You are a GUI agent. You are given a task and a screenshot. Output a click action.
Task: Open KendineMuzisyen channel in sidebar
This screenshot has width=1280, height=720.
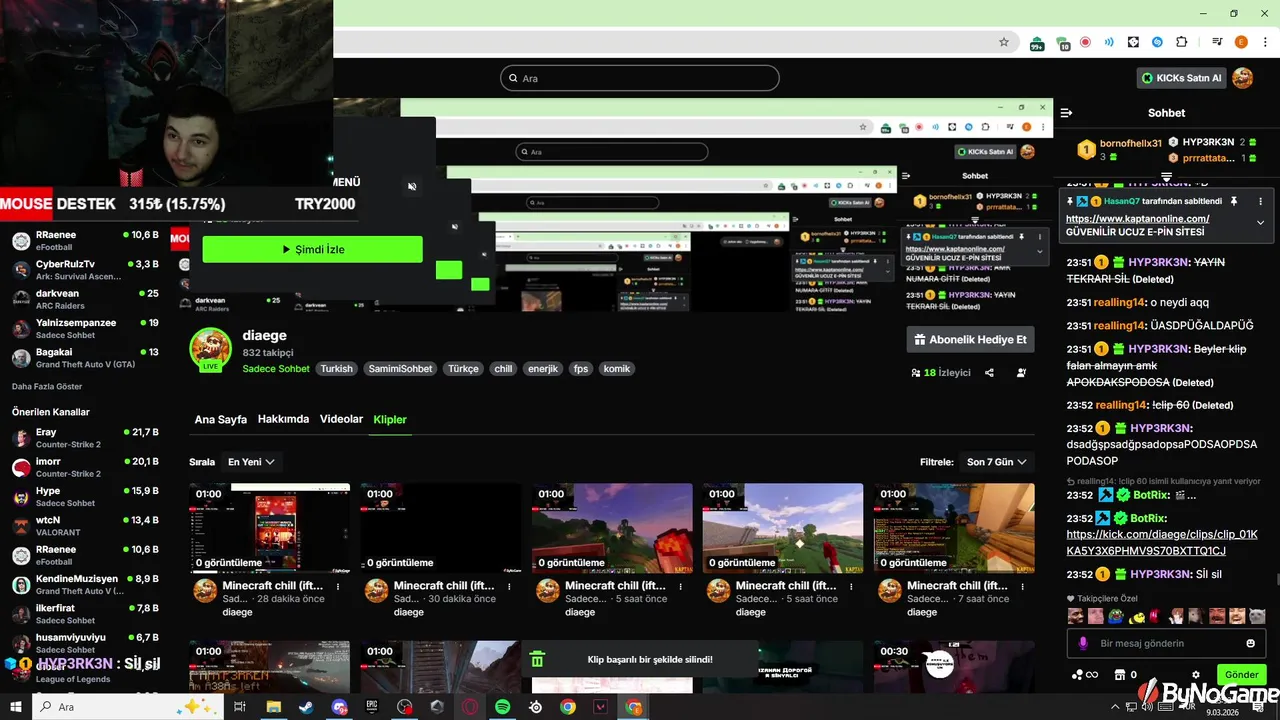(85, 585)
